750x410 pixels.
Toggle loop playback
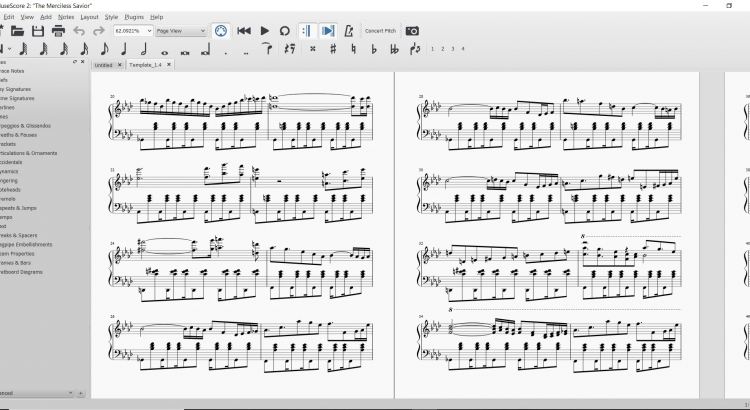pos(285,31)
